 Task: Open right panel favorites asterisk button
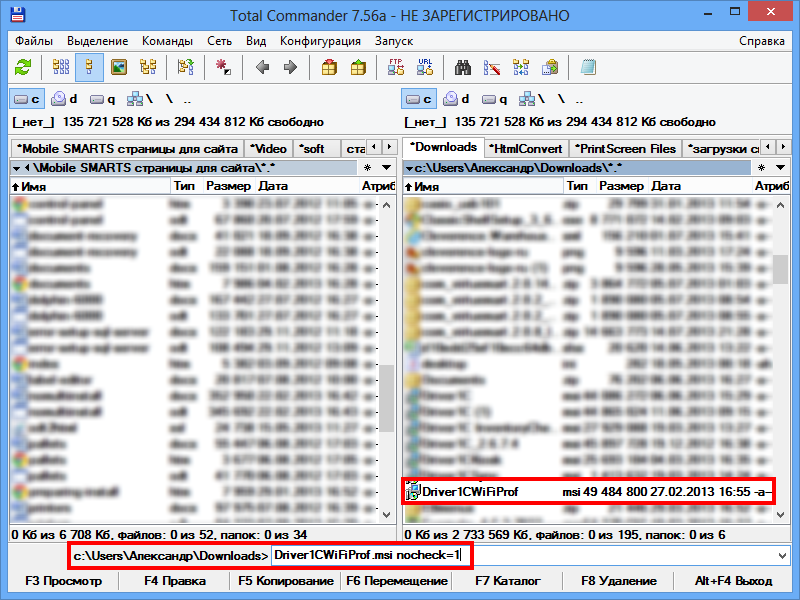pyautogui.click(x=761, y=167)
